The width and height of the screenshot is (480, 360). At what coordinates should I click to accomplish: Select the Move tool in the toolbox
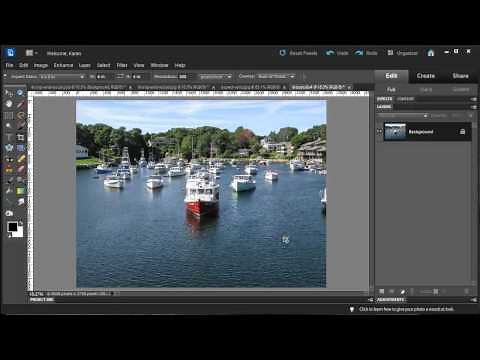[8, 93]
